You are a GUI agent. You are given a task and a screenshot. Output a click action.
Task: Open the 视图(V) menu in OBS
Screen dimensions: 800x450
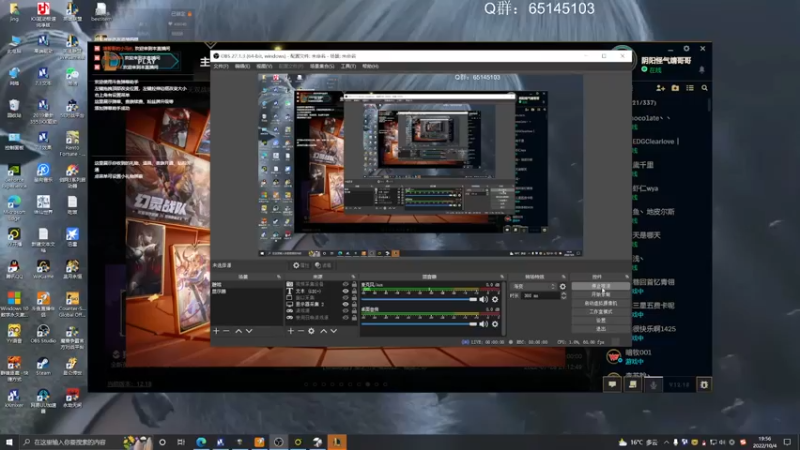click(264, 66)
